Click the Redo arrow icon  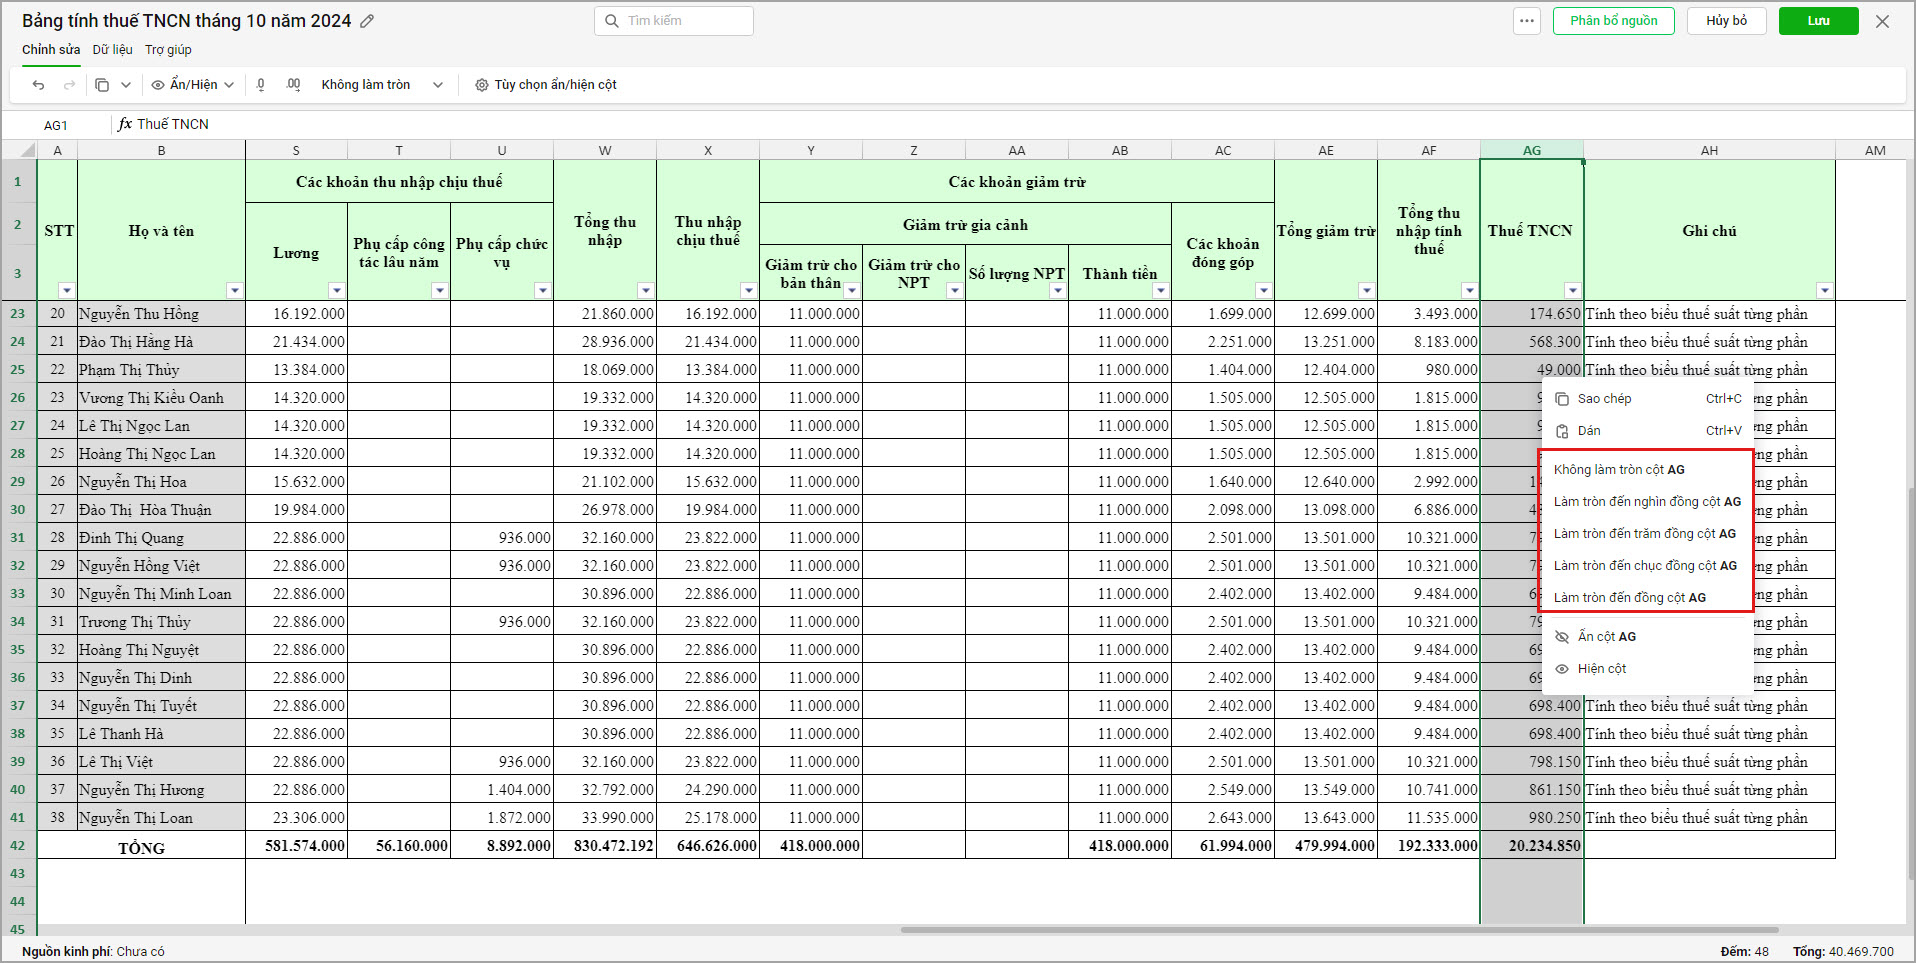coord(69,85)
